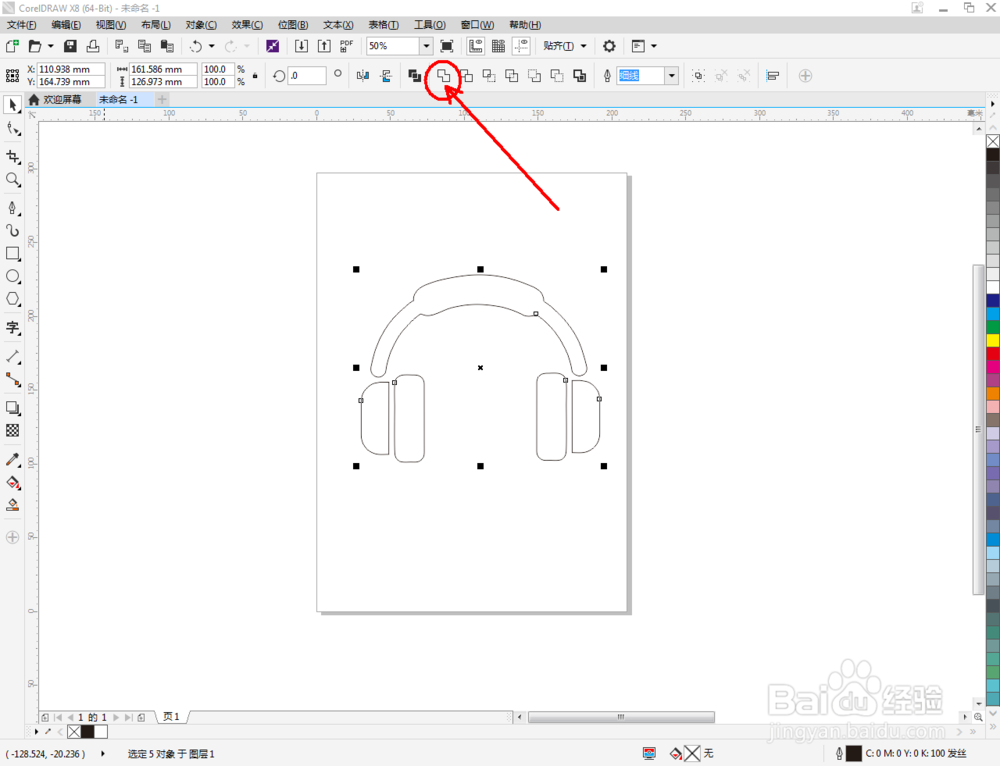
Task: Weld the selected objects
Action: [x=443, y=76]
